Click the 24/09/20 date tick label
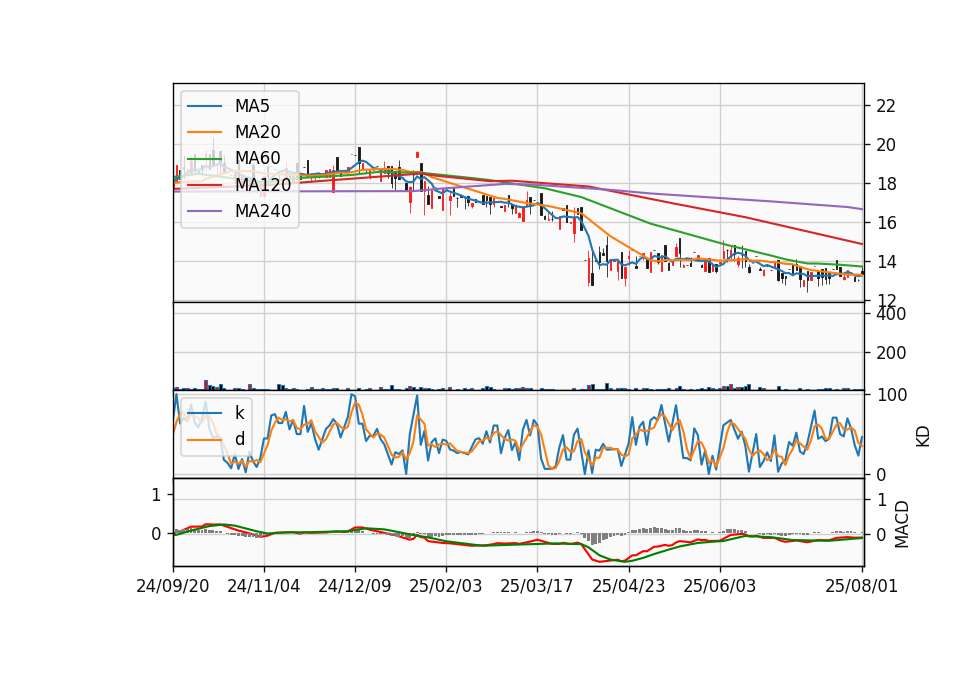The height and width of the screenshot is (690, 960). 173,586
